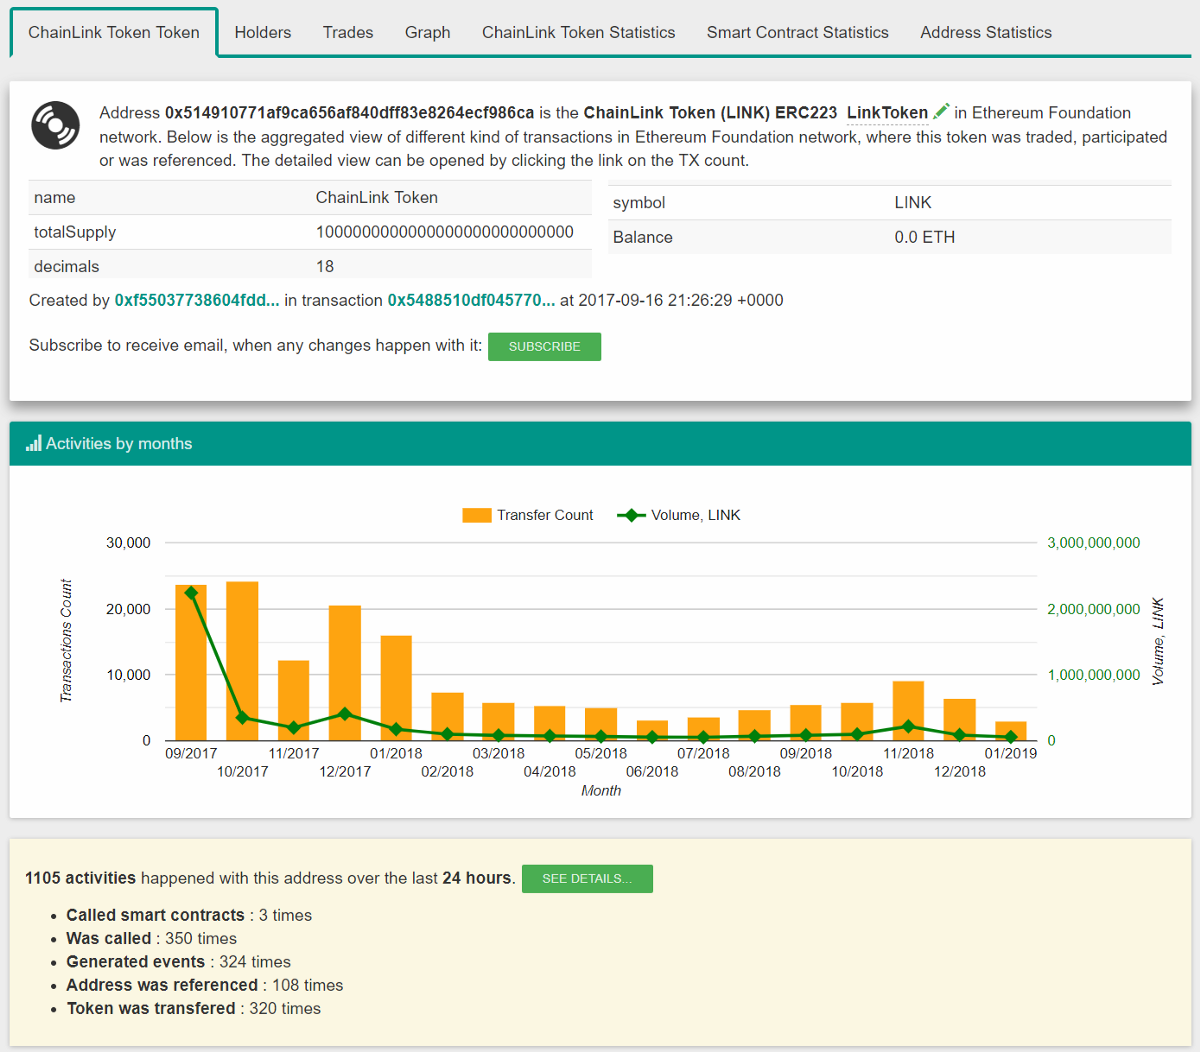Select the name value ChainLink Token
This screenshot has height=1052, width=1200.
(x=377, y=198)
